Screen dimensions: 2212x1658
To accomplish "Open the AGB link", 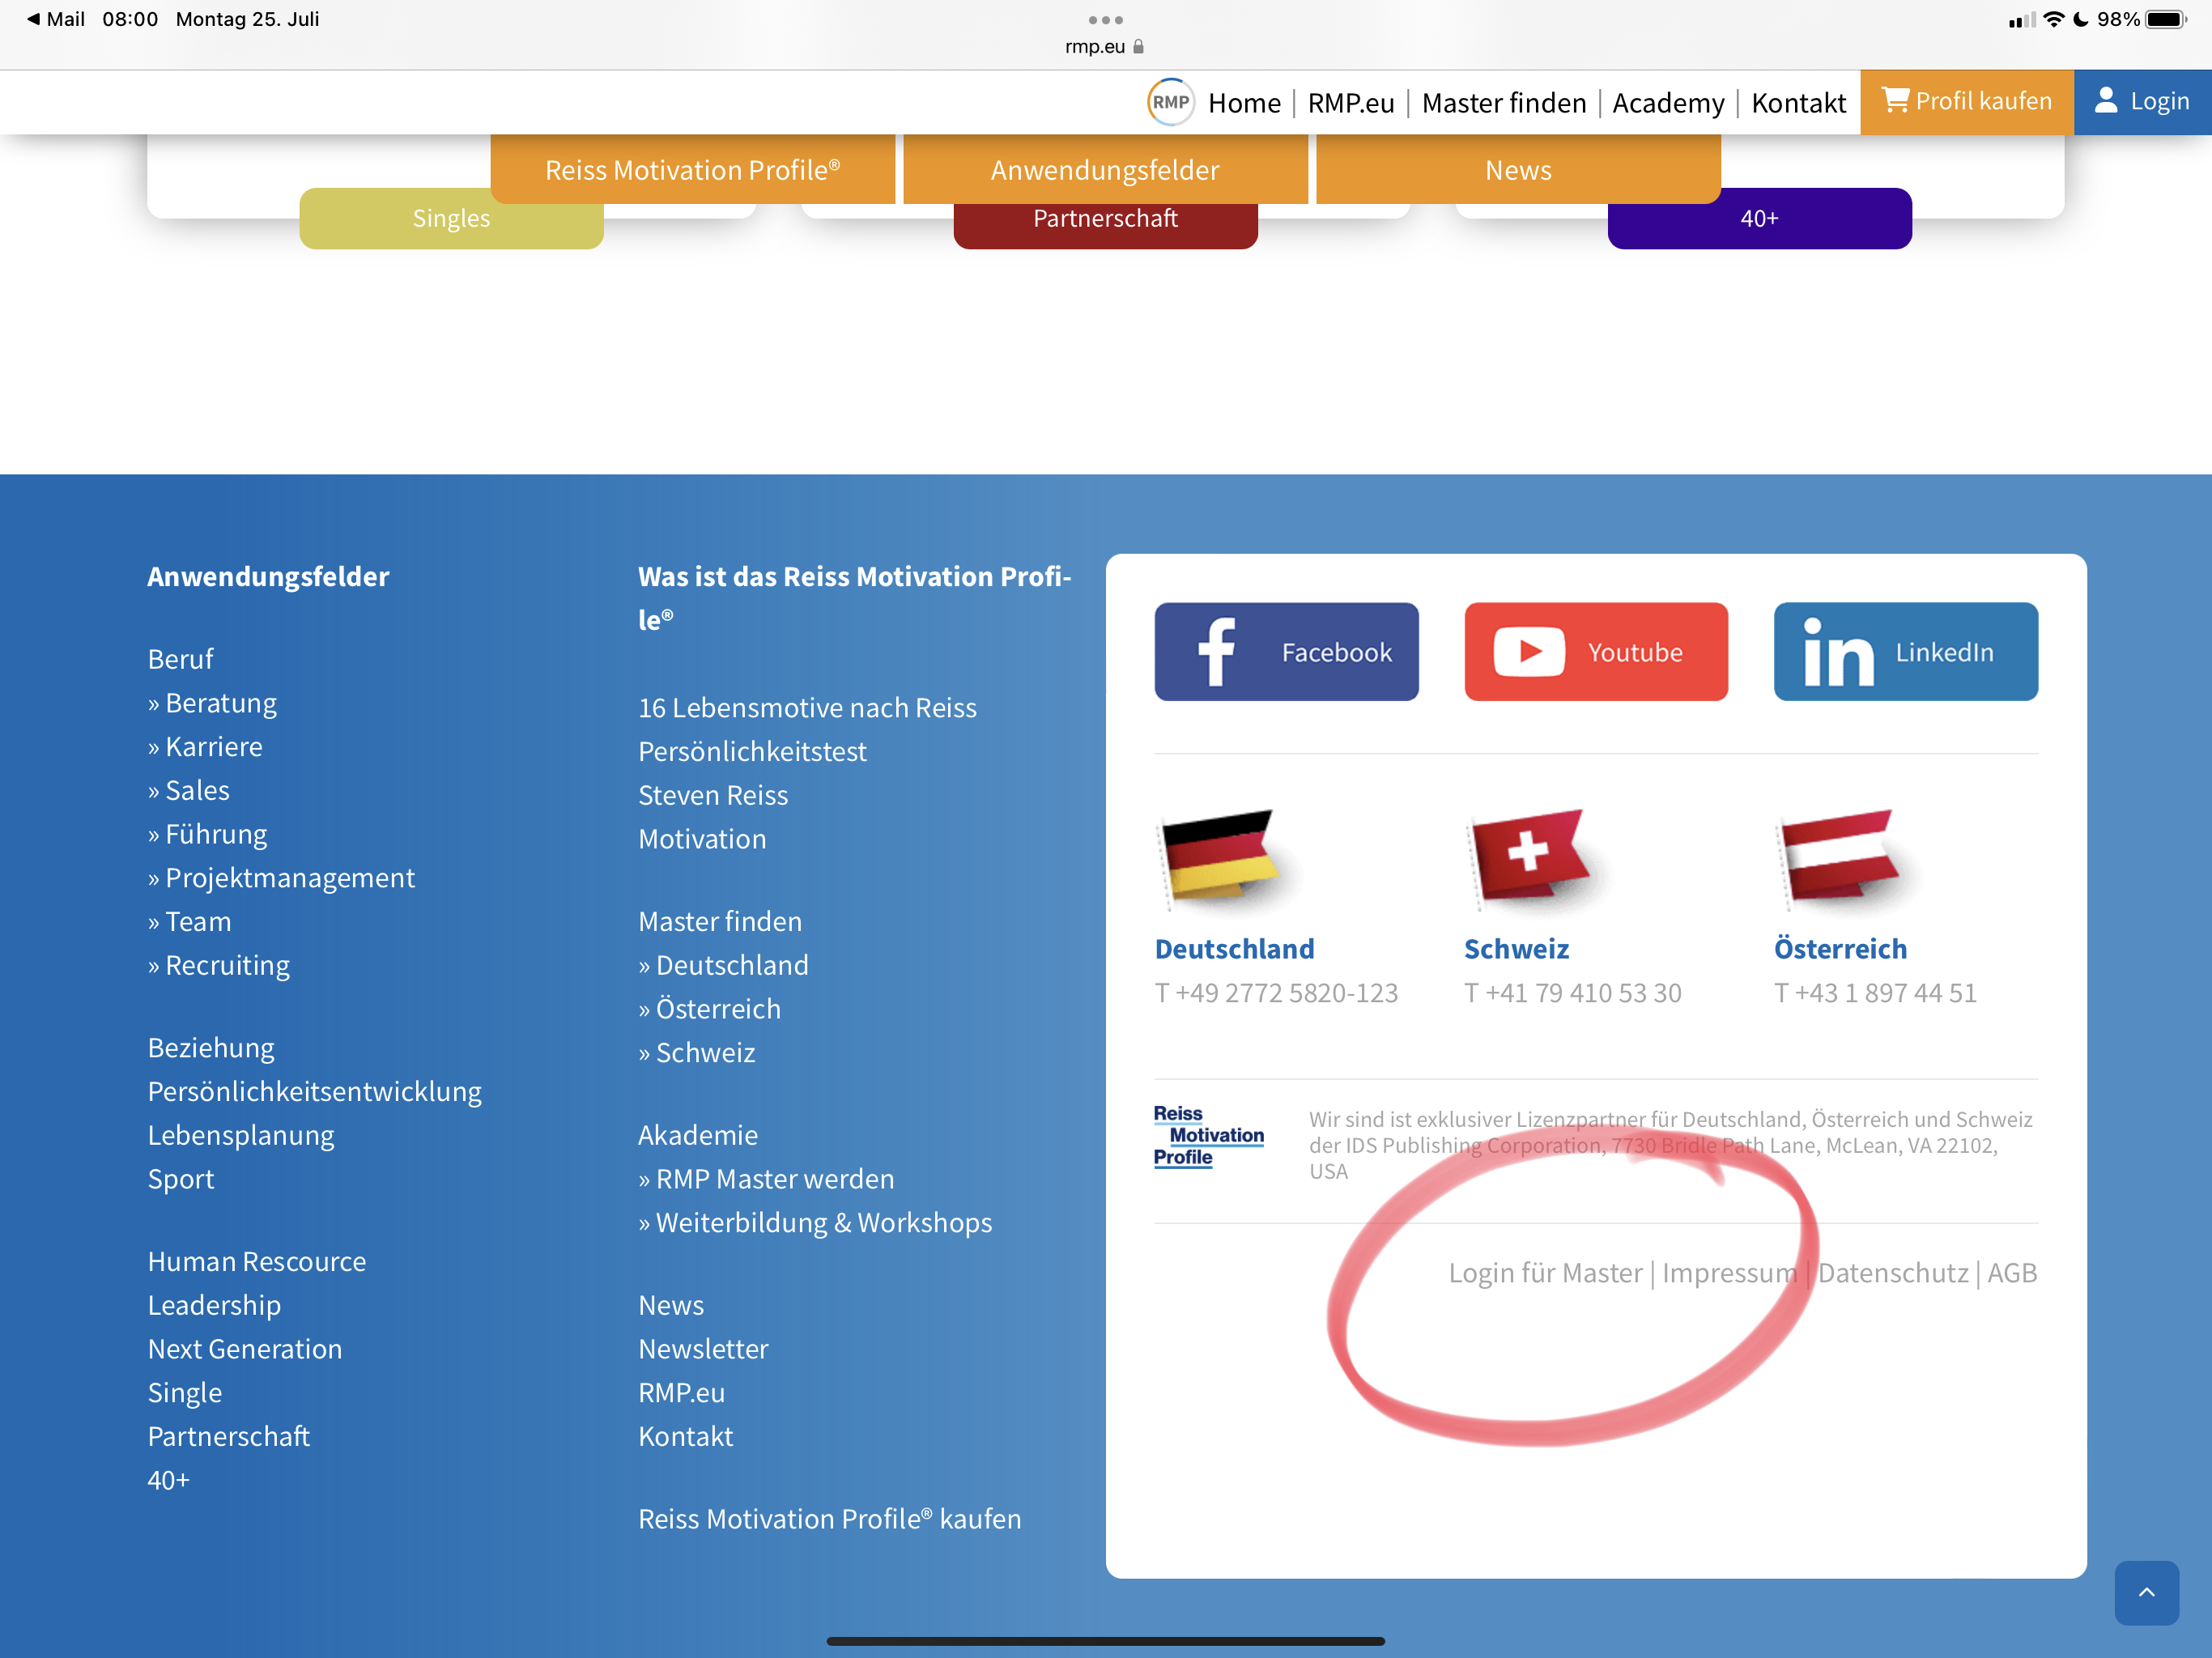I will [2012, 1272].
